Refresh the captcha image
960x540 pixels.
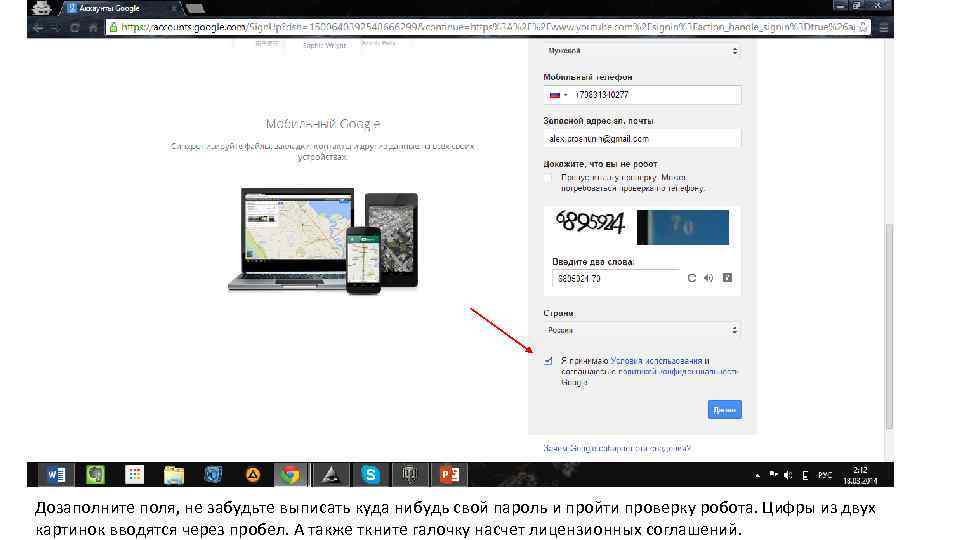coord(691,278)
